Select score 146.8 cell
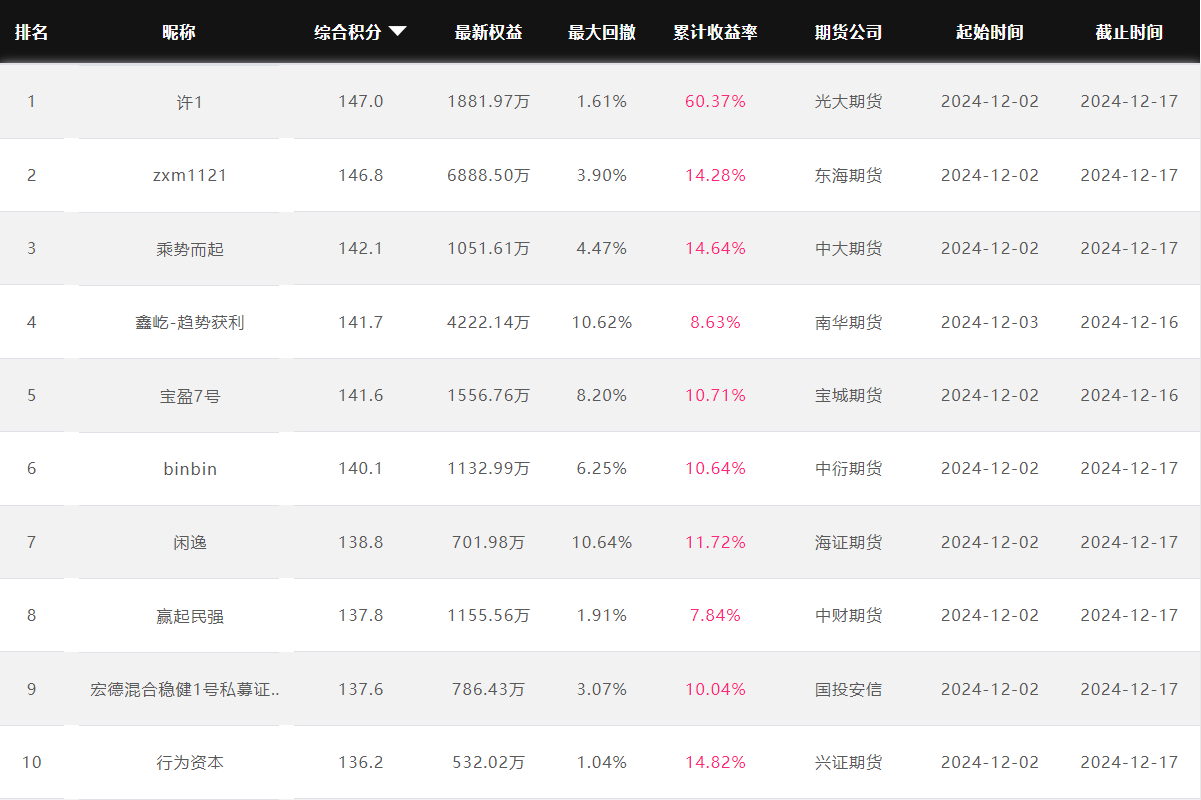The width and height of the screenshot is (1201, 800). pyautogui.click(x=360, y=175)
